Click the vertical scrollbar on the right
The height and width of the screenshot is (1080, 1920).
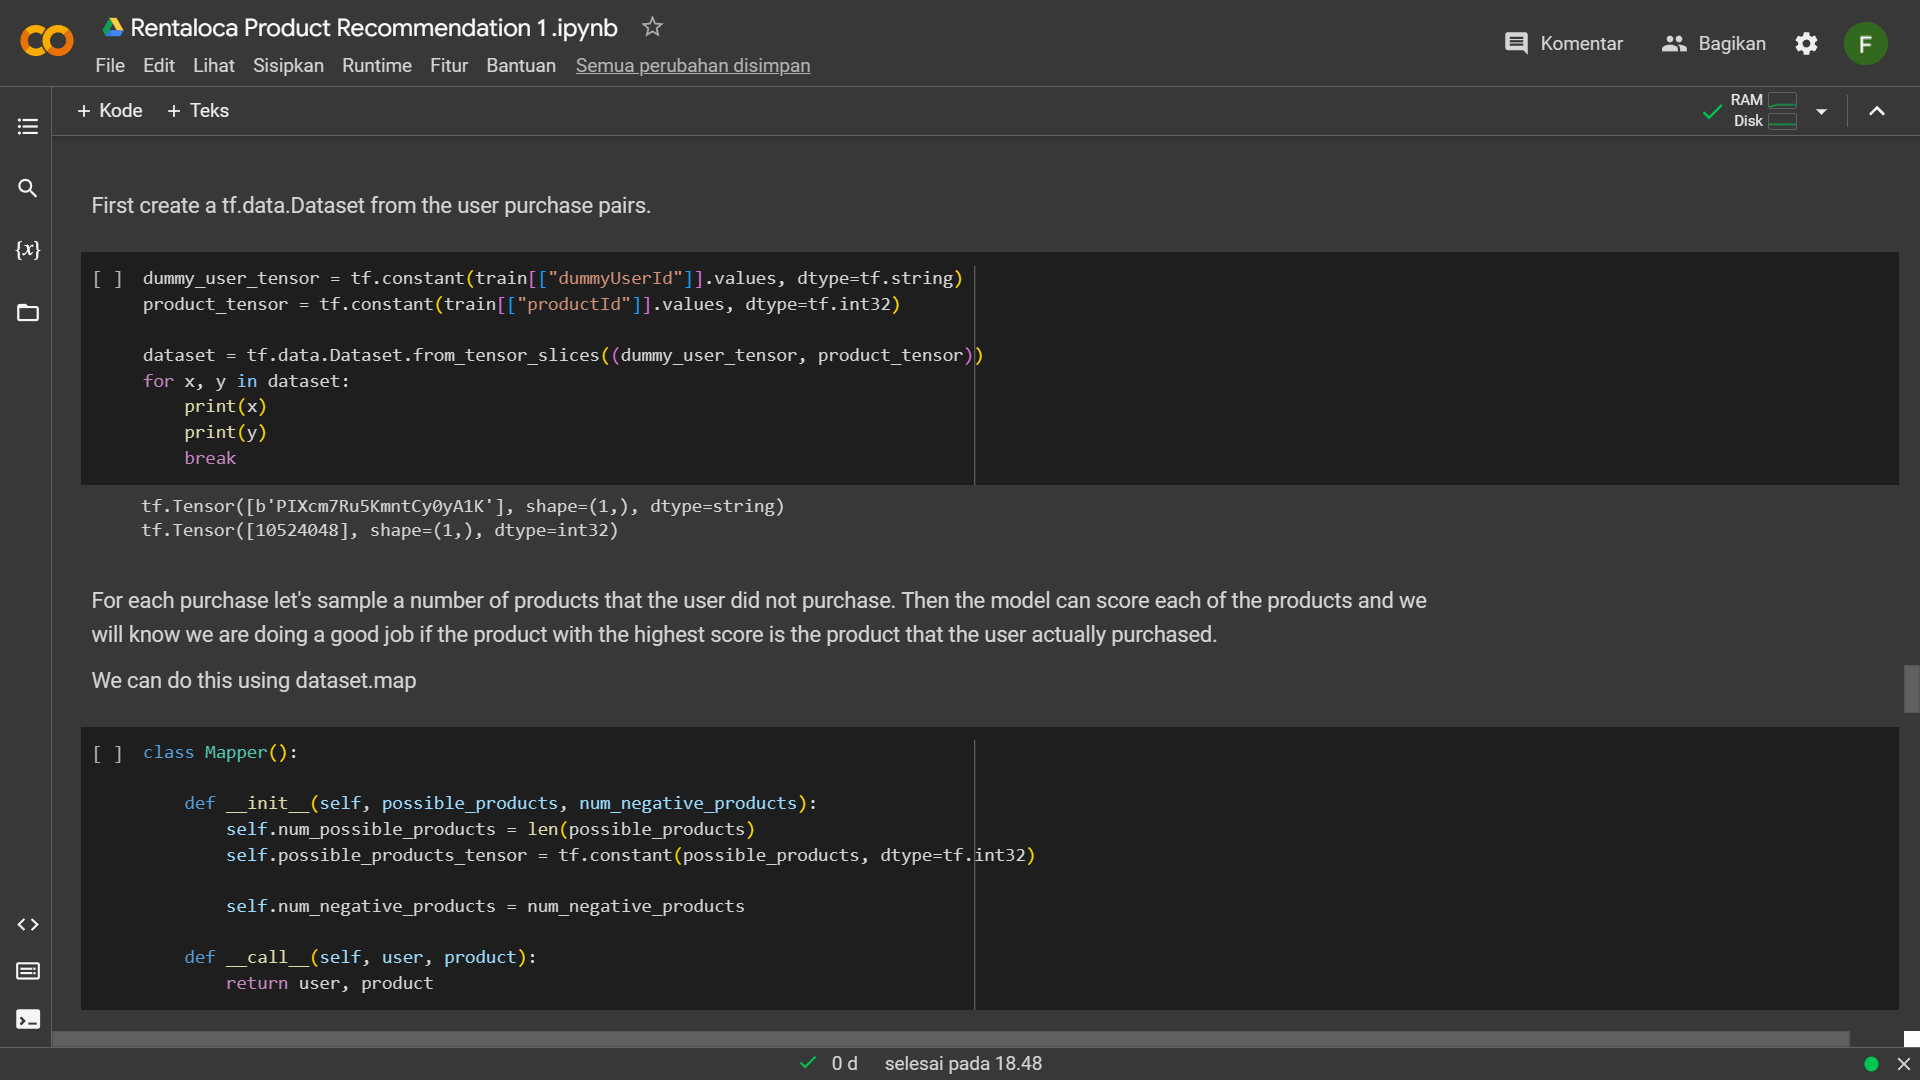pos(1910,689)
